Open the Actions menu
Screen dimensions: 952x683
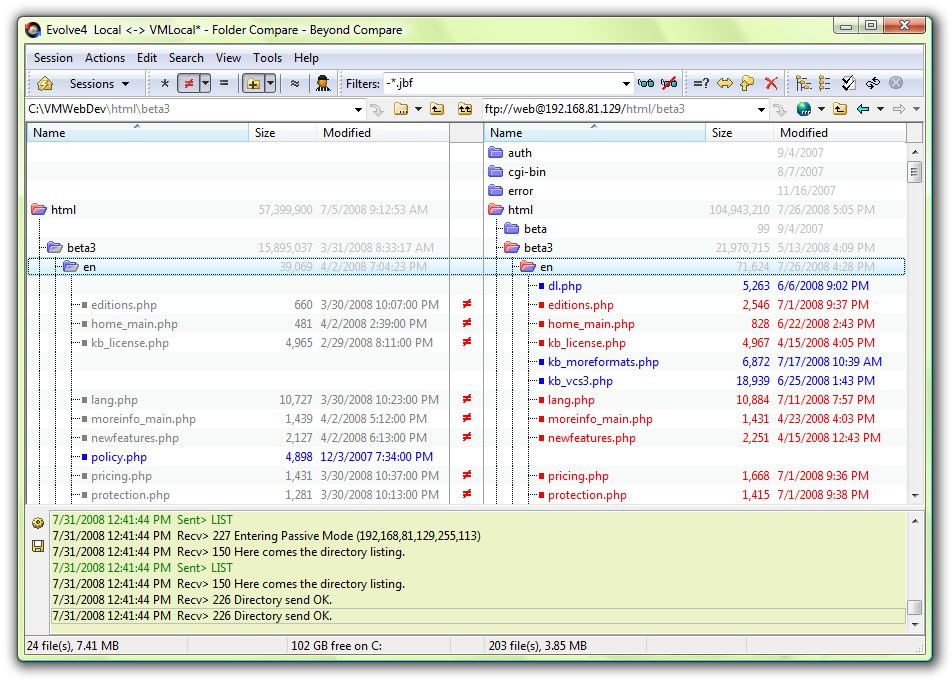(105, 58)
